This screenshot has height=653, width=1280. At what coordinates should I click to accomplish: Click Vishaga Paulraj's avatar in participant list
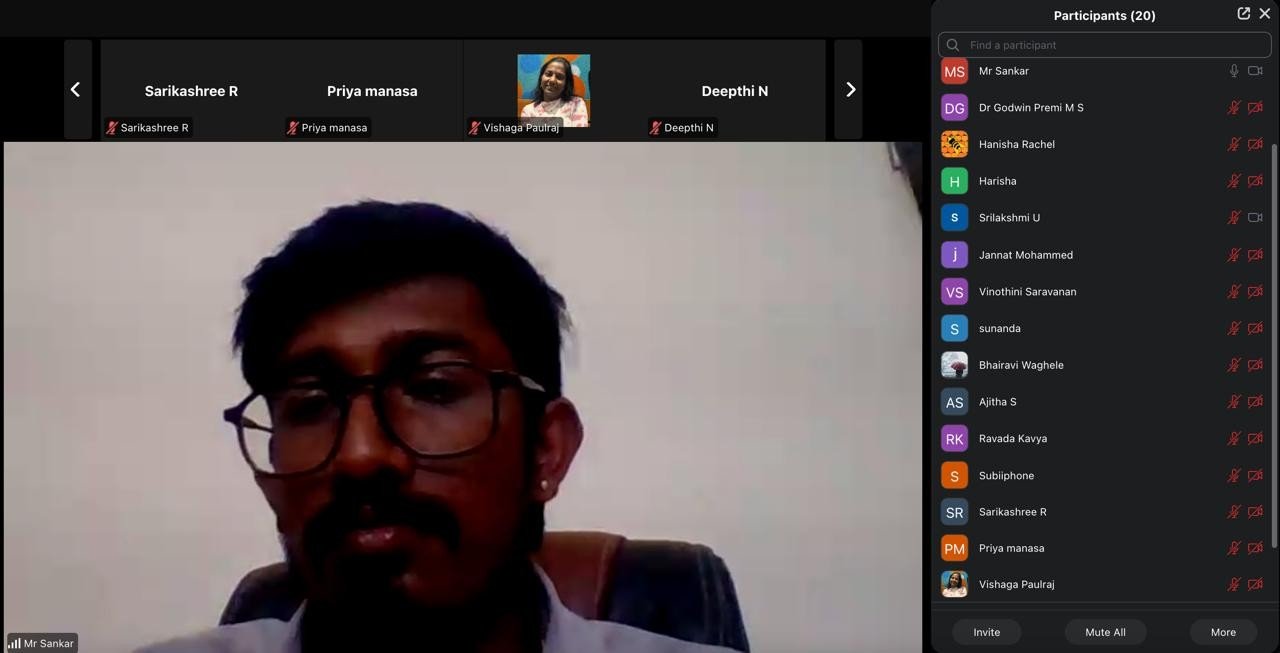coord(954,584)
